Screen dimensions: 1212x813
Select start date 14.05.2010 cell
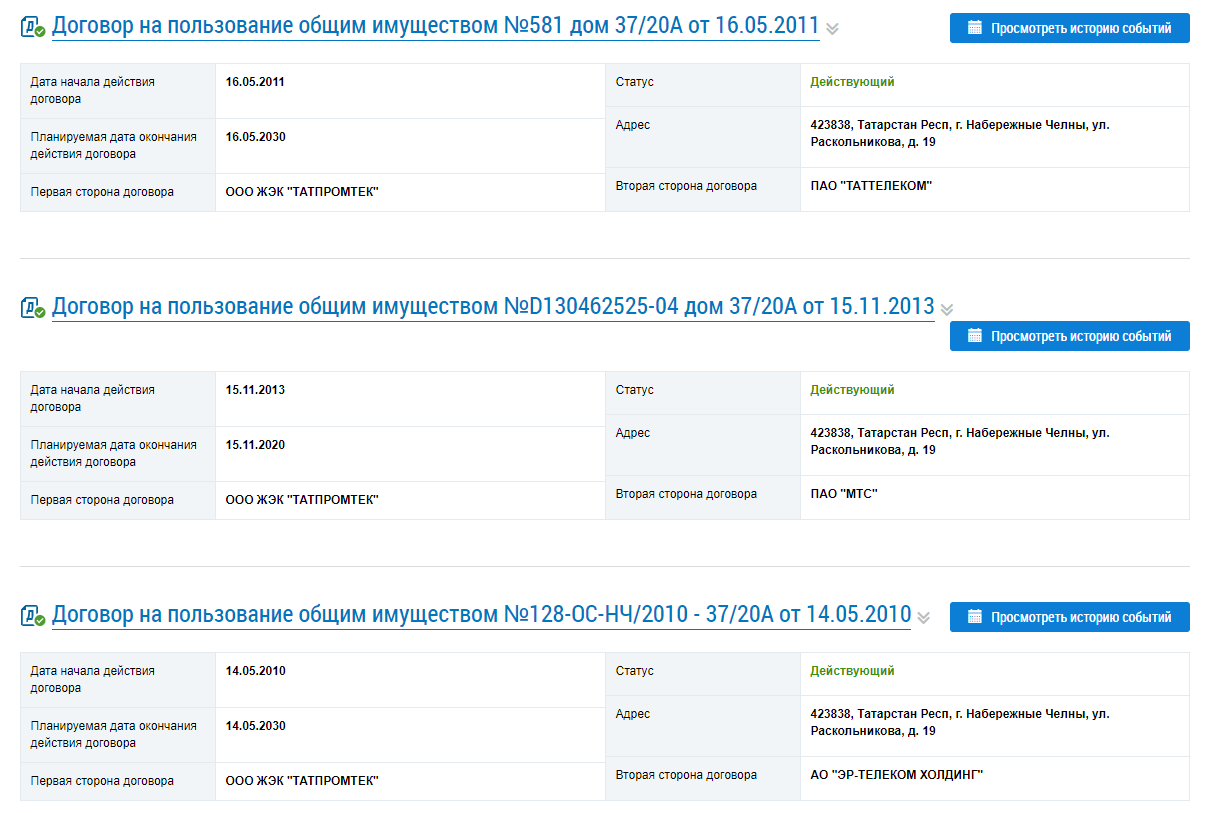point(255,671)
